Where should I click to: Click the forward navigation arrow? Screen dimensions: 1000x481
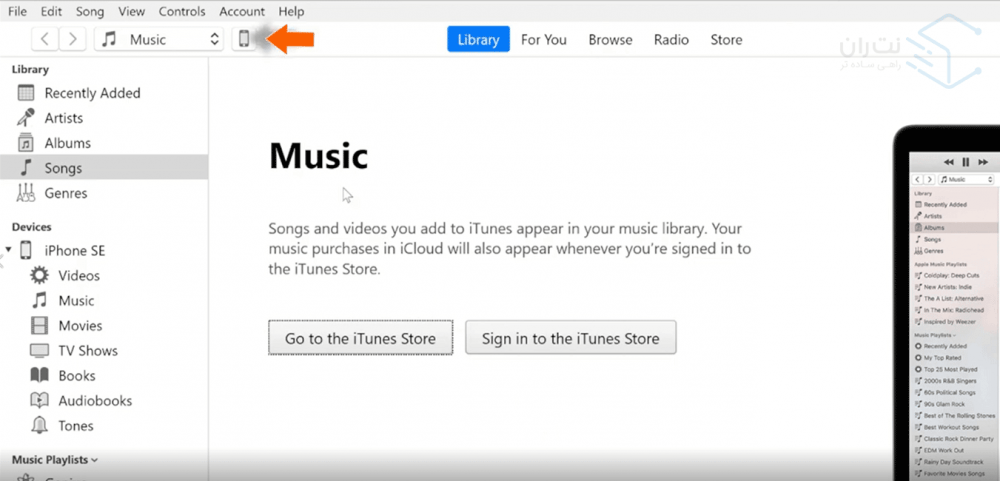point(72,39)
